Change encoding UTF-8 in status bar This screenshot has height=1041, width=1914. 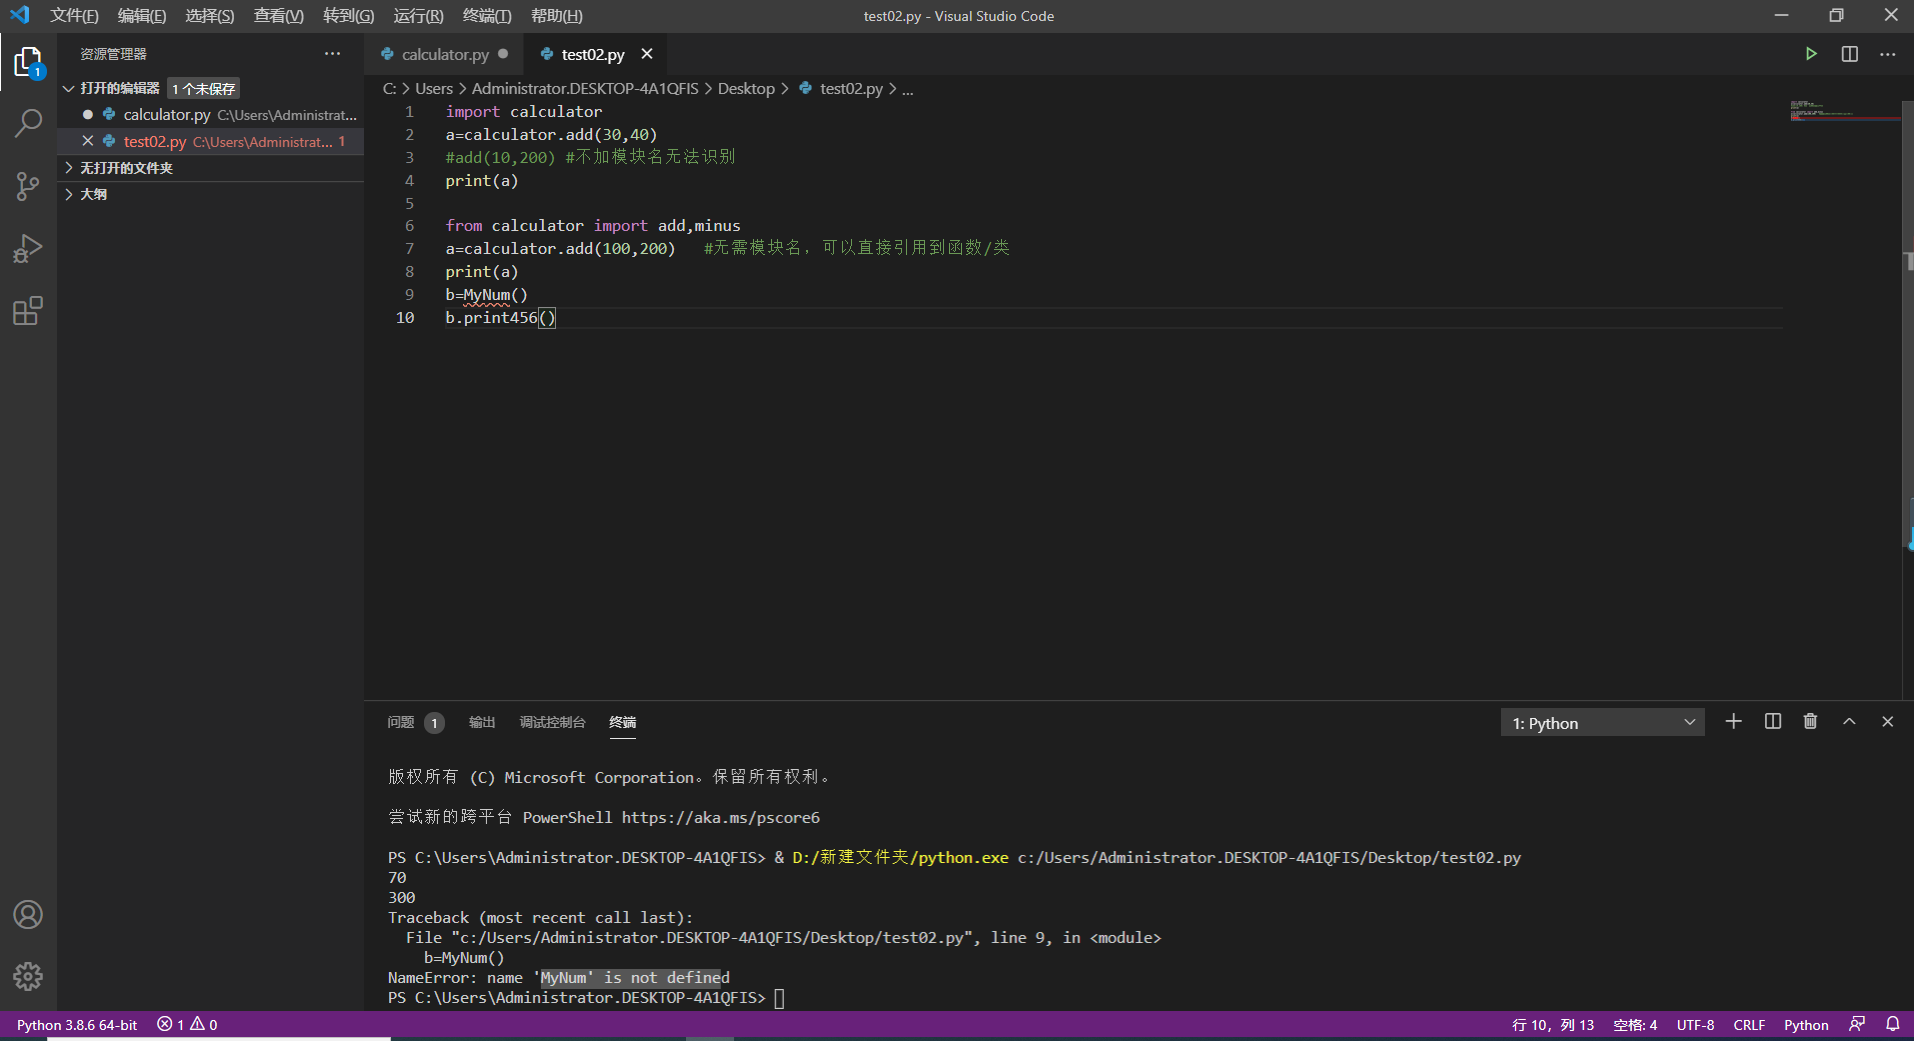click(1695, 1025)
